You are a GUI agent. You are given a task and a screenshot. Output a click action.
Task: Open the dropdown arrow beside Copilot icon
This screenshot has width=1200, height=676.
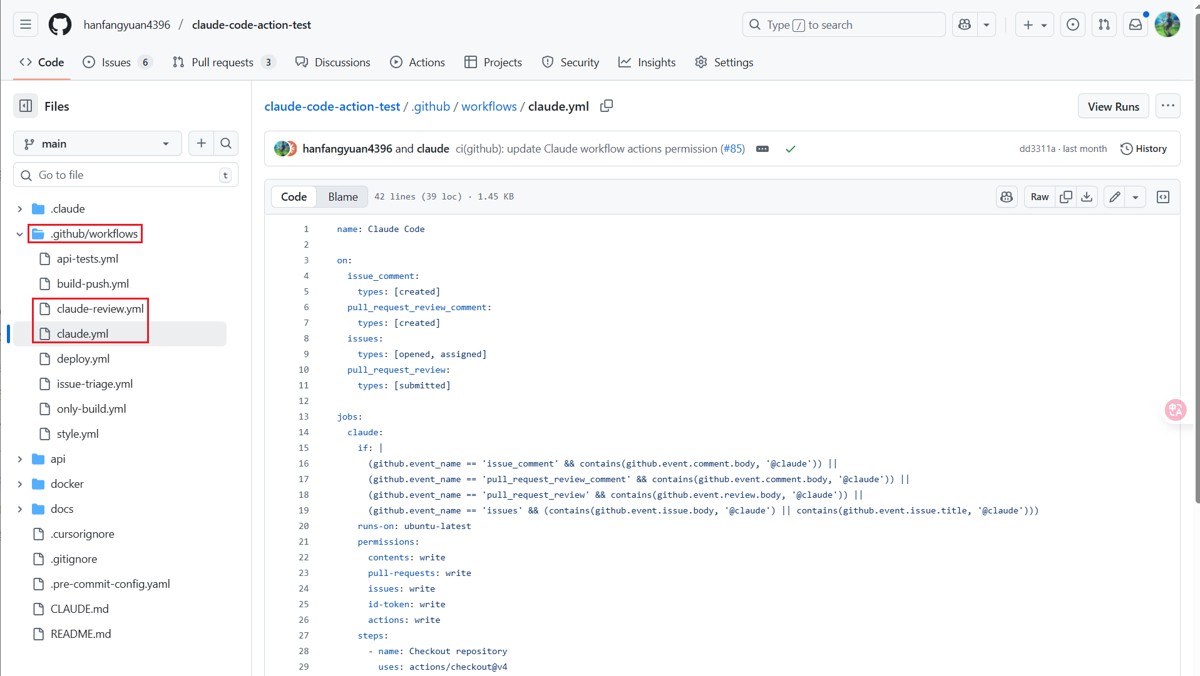tap(986, 24)
